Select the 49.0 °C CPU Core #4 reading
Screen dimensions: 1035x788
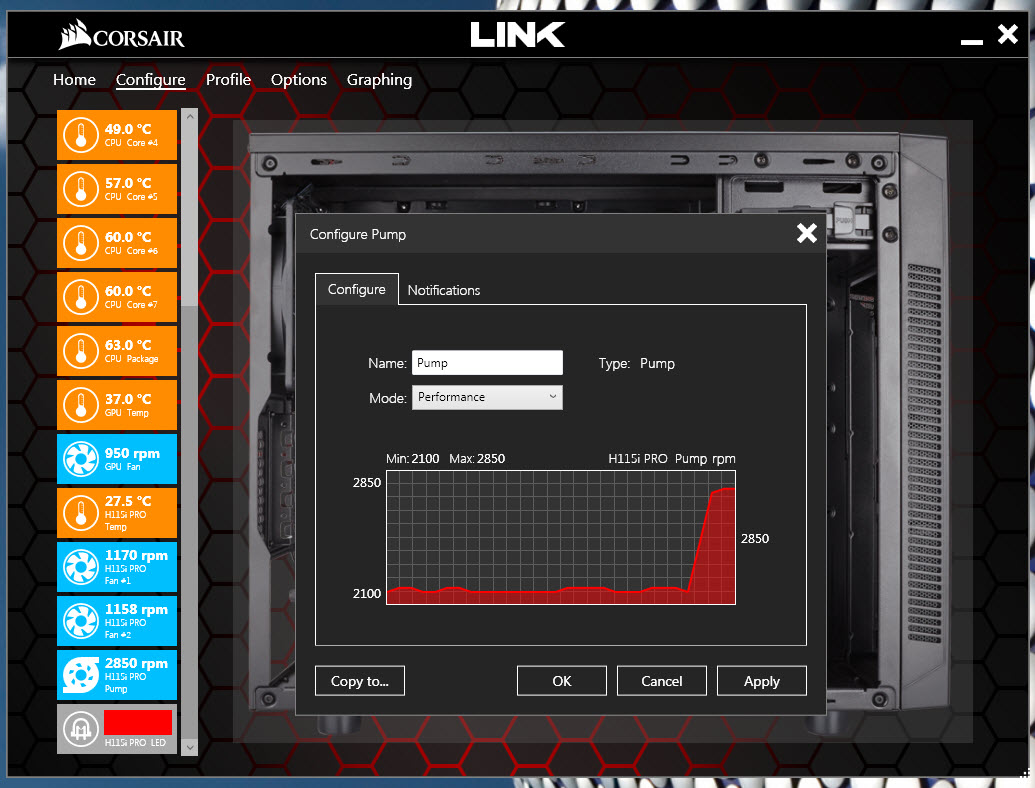click(117, 135)
